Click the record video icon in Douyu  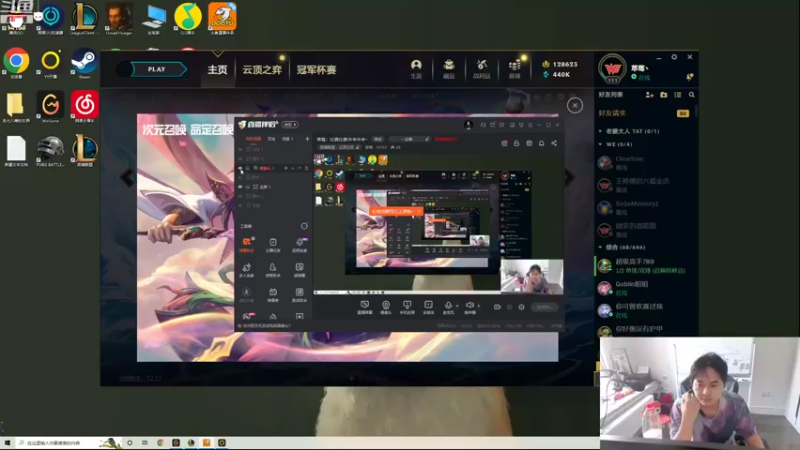point(497,307)
